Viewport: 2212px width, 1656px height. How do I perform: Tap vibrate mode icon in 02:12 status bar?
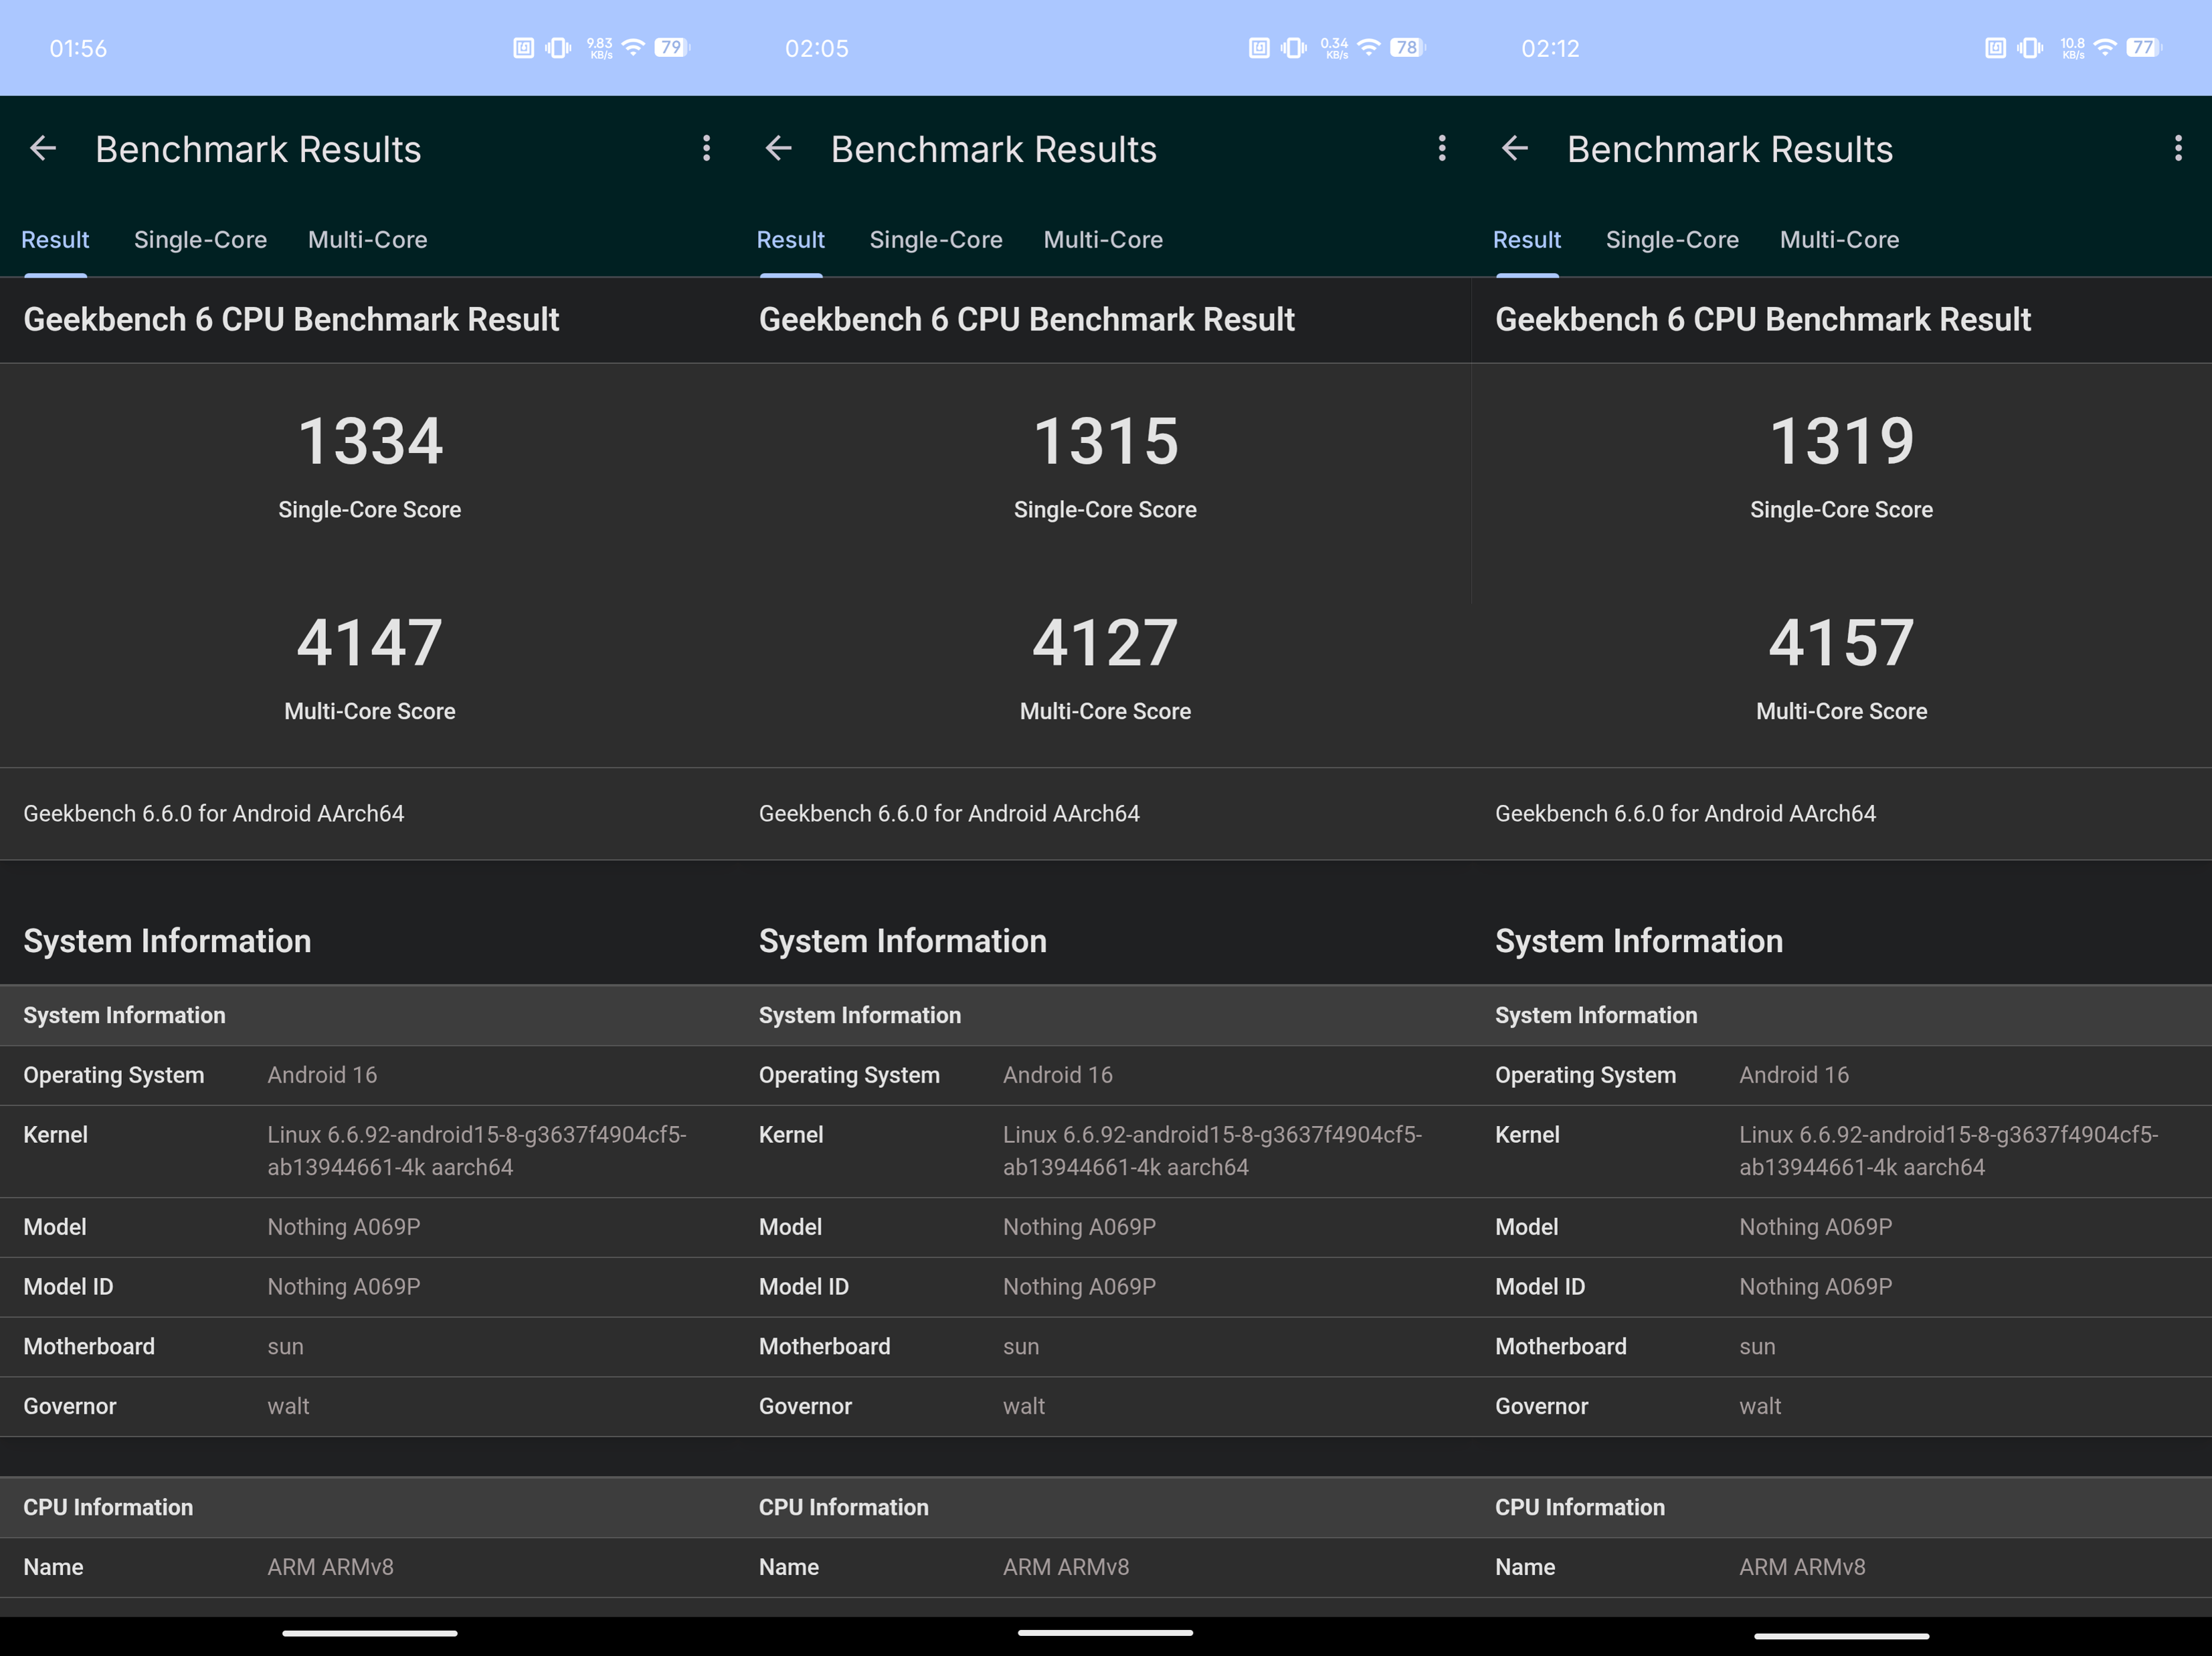[2029, 47]
